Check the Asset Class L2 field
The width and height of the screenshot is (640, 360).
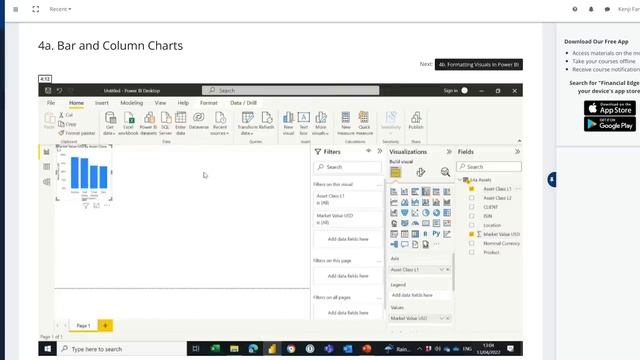tap(472, 198)
